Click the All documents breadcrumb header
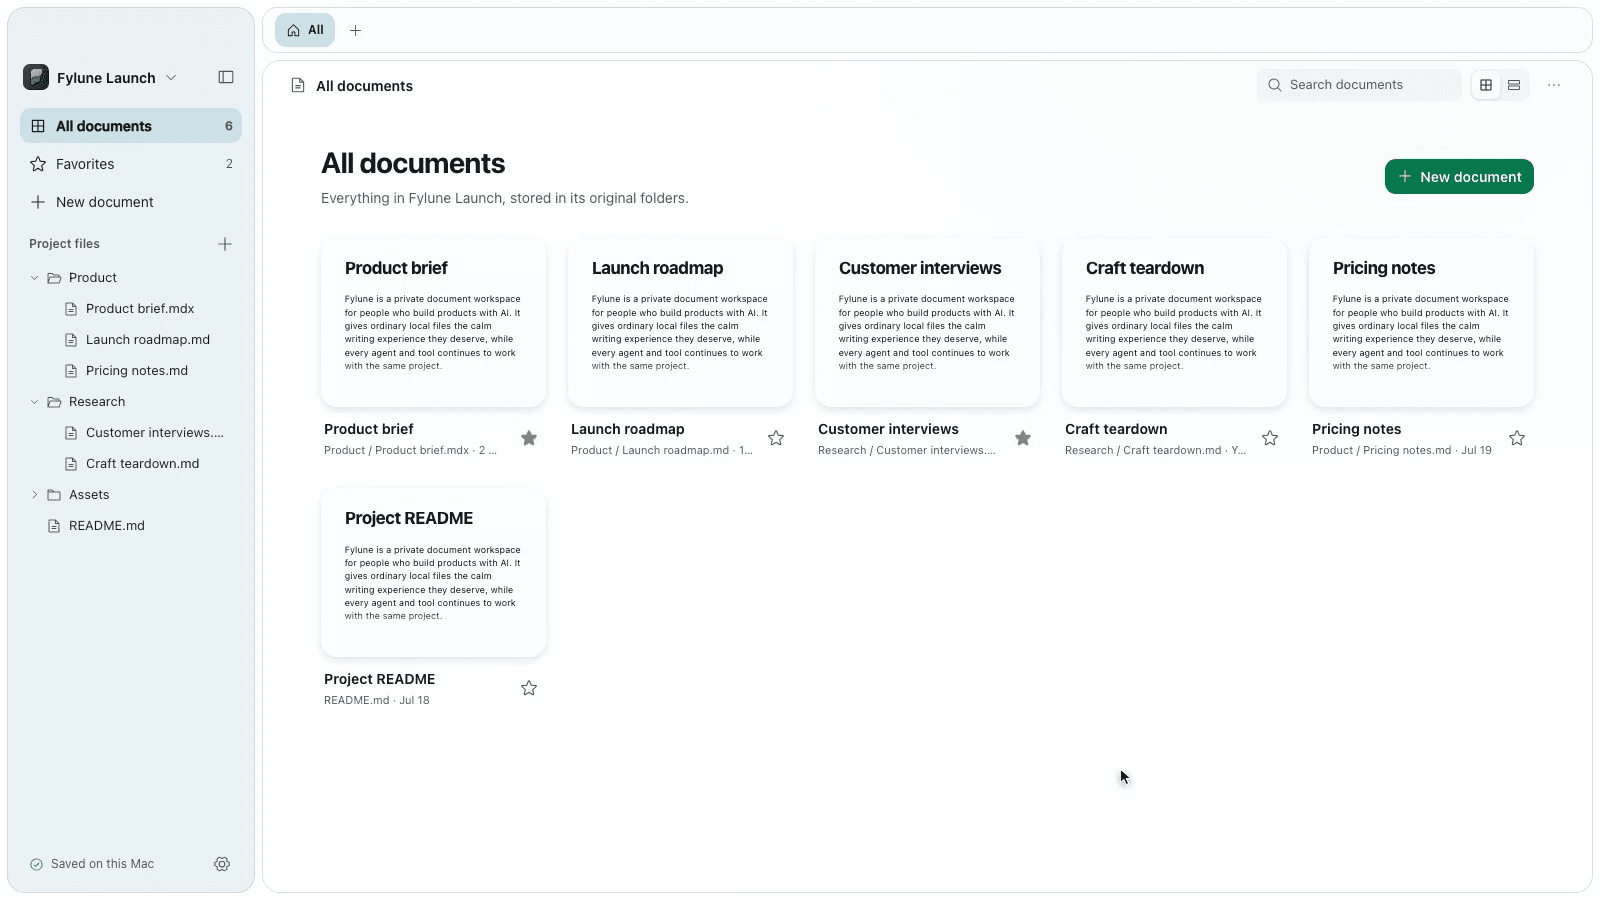 pyautogui.click(x=364, y=86)
